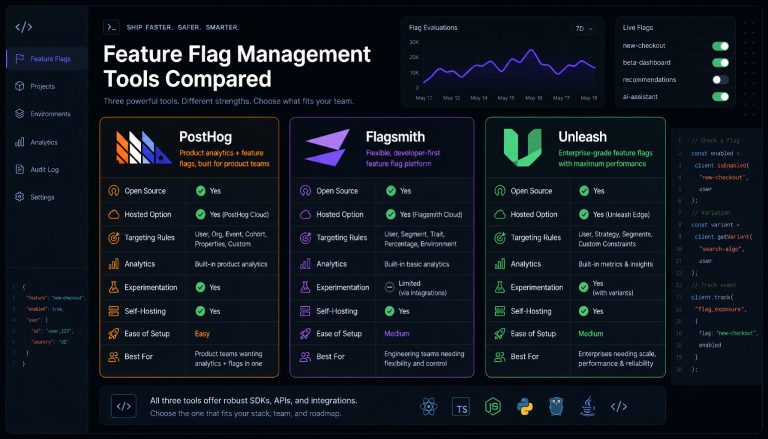The image size is (768, 439).
Task: Click Flagsmith Experimentation Limited indicator
Action: [389, 287]
